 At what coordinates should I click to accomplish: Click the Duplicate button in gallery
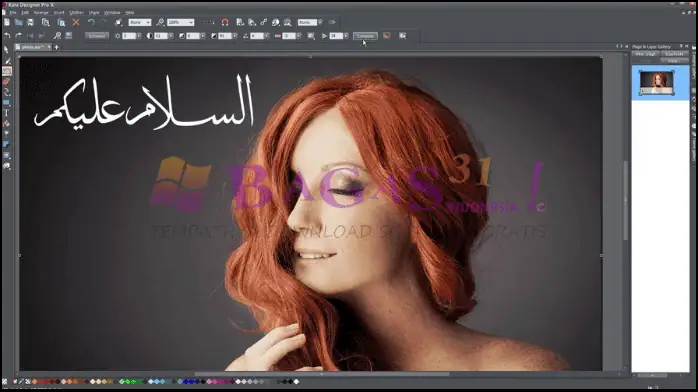click(674, 54)
